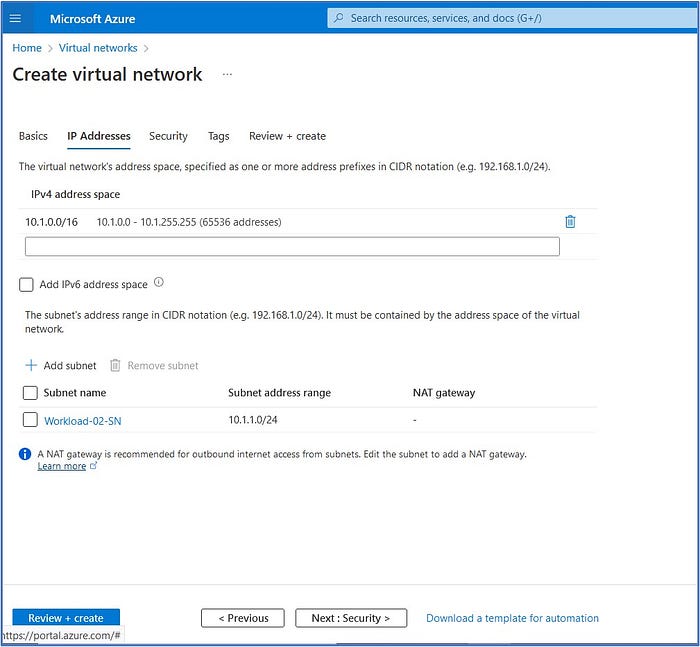Check the Workload-02-SN subnet row
This screenshot has width=700, height=647.
(30, 420)
